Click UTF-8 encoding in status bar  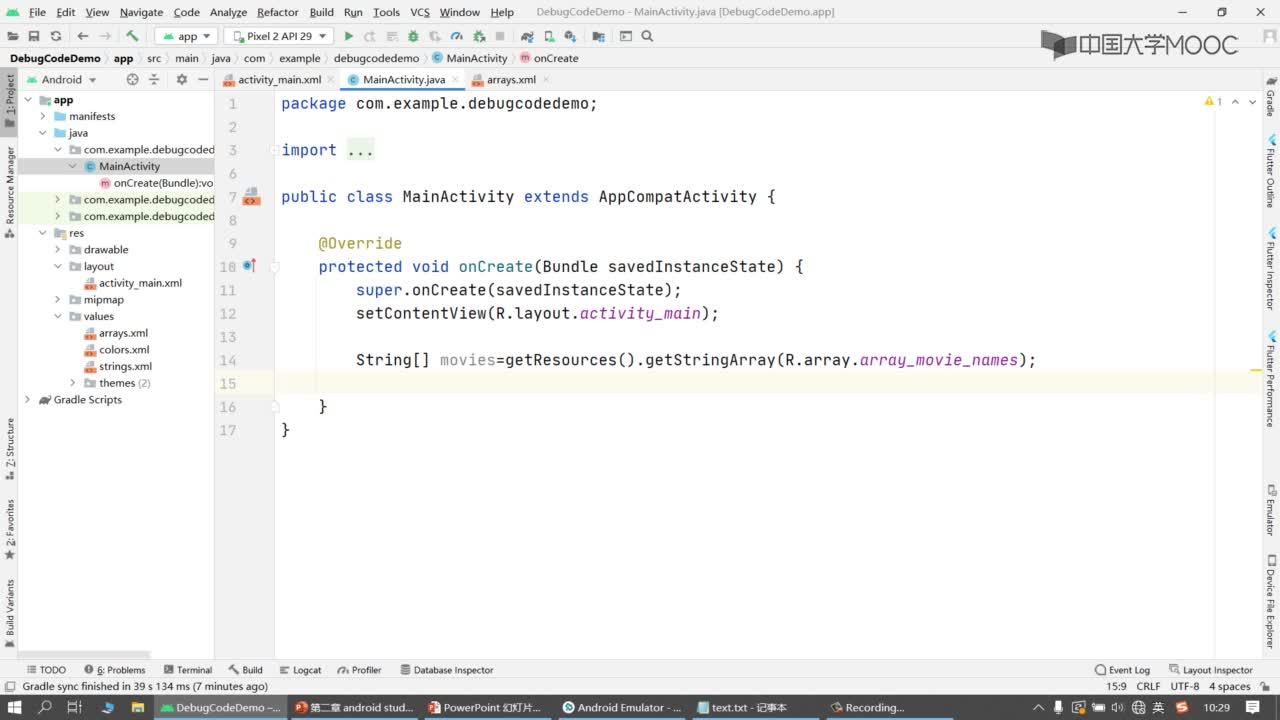[1185, 686]
